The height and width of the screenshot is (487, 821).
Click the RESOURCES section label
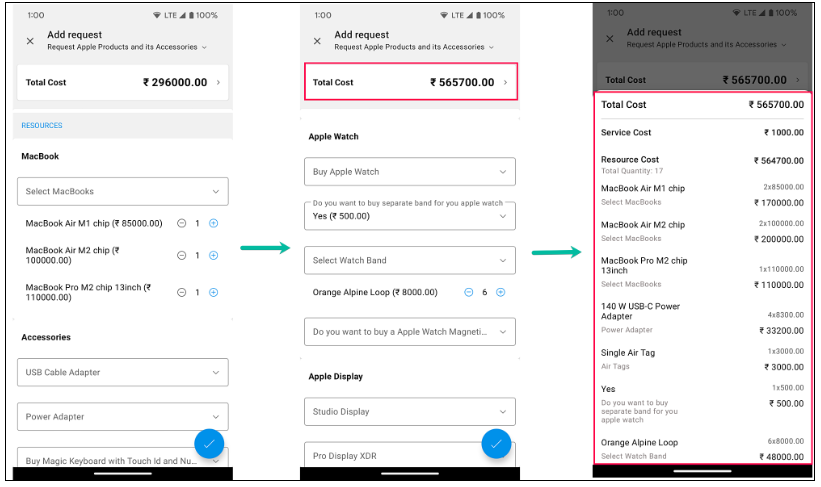click(x=42, y=125)
